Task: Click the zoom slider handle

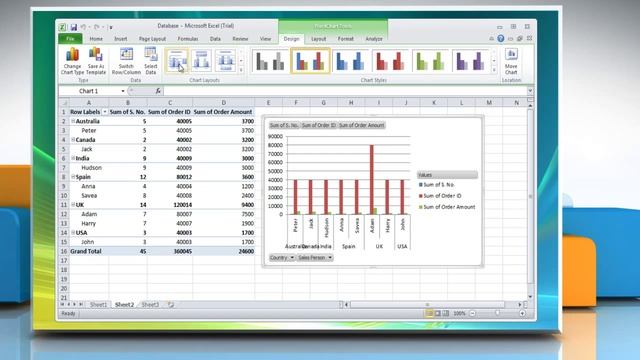Action: [x=497, y=313]
